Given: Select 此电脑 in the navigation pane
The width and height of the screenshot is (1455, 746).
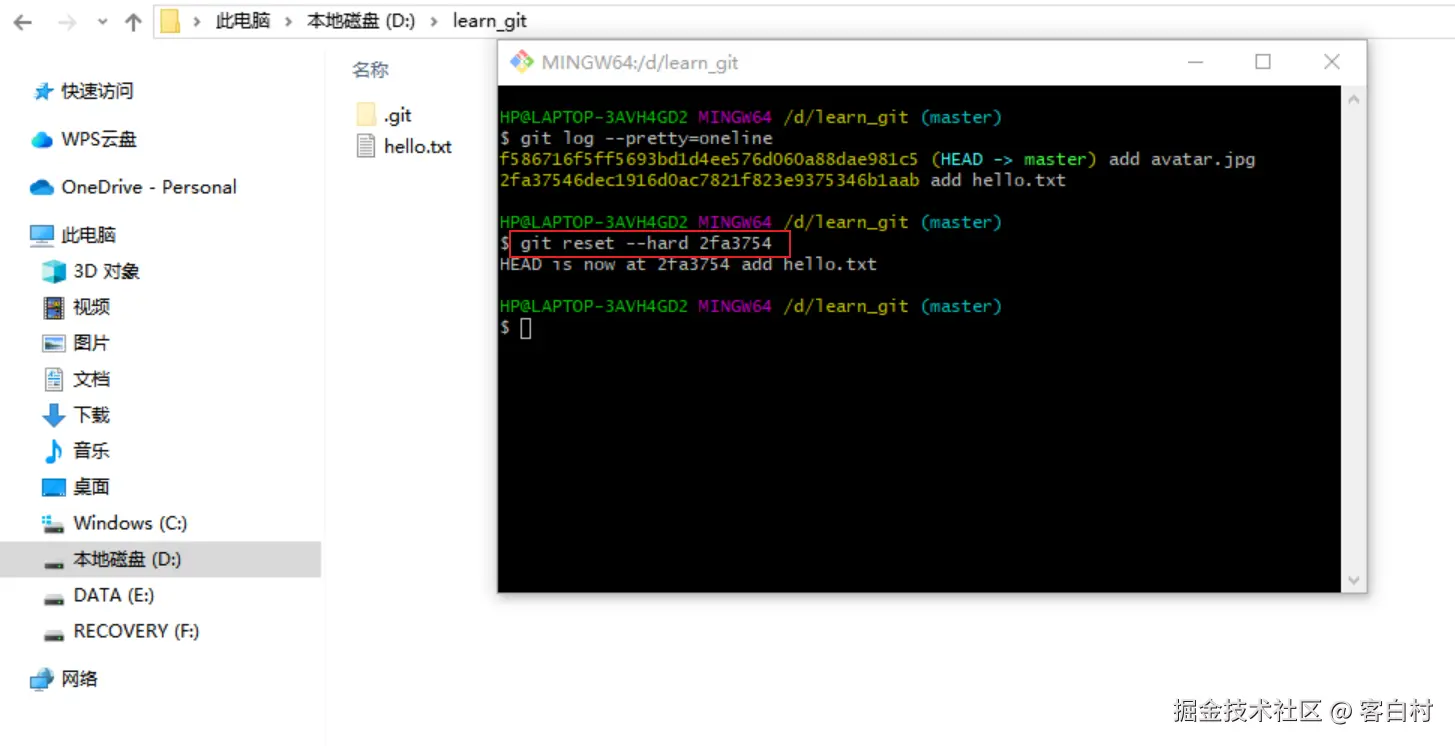Looking at the screenshot, I should [x=73, y=235].
